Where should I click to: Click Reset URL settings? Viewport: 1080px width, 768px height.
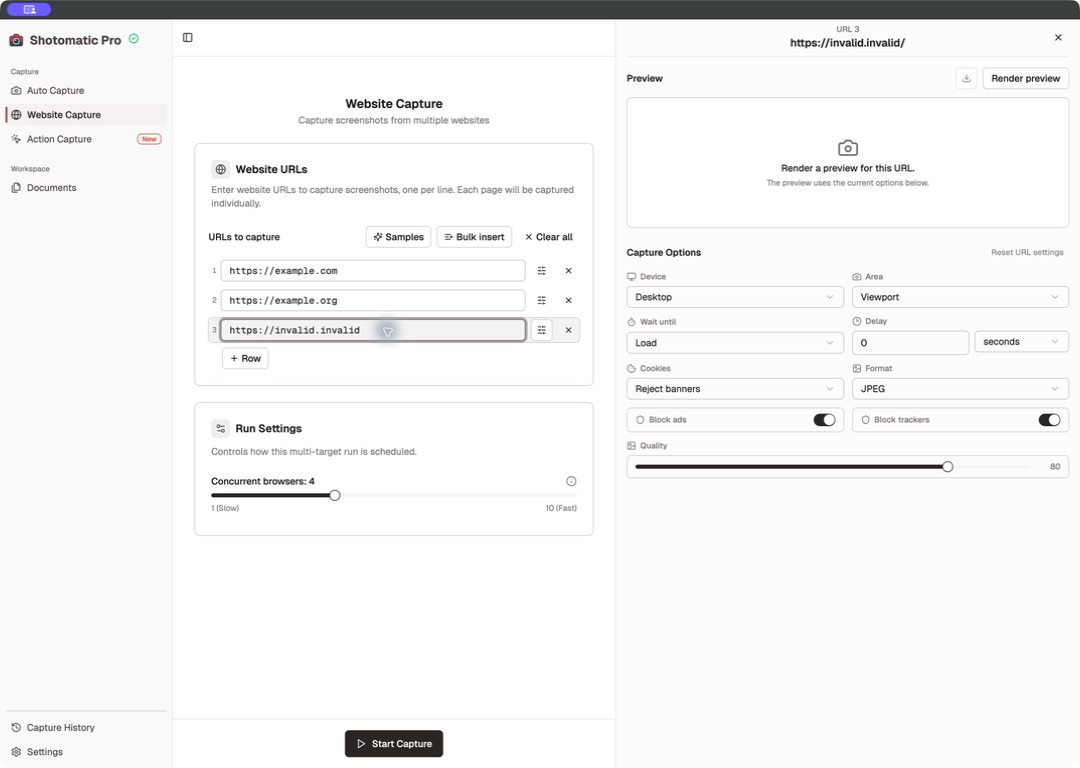[1027, 252]
